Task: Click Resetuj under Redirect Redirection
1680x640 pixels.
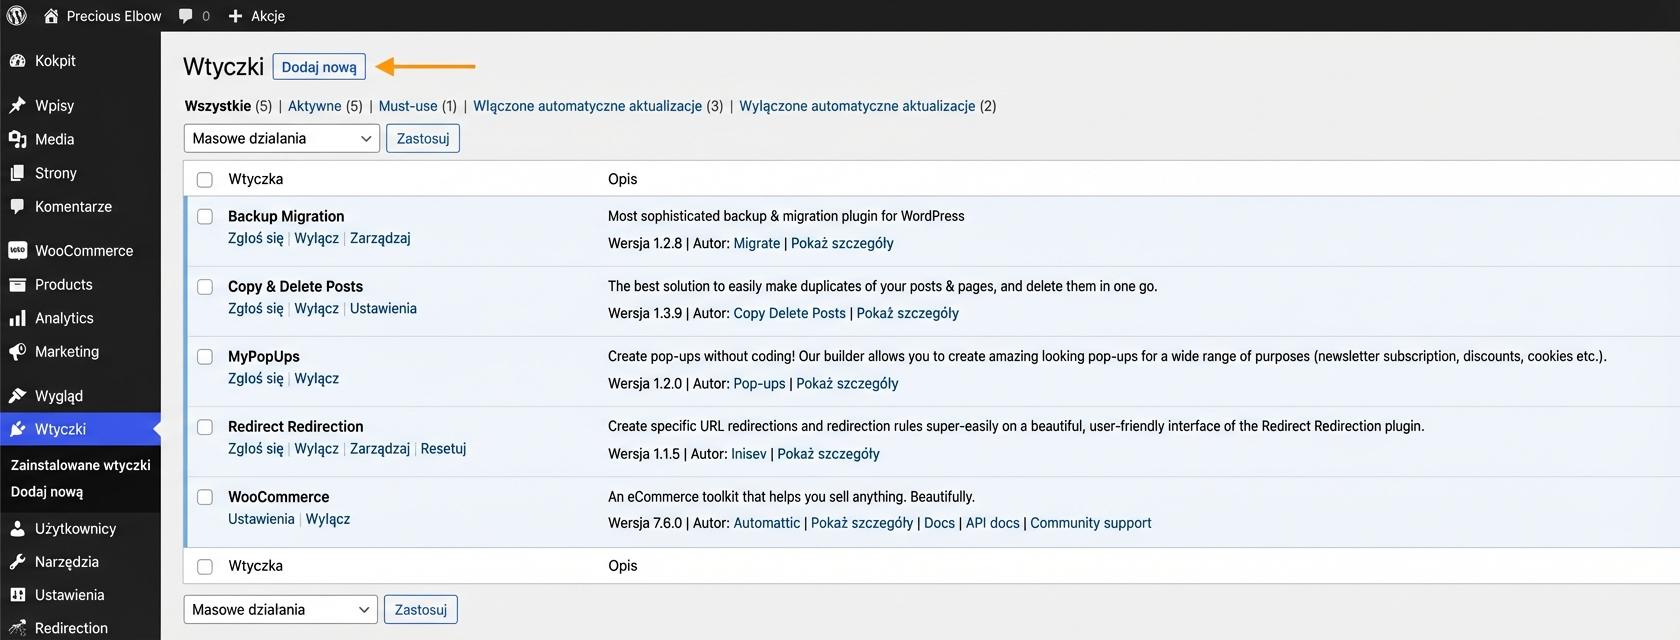Action: pos(443,448)
